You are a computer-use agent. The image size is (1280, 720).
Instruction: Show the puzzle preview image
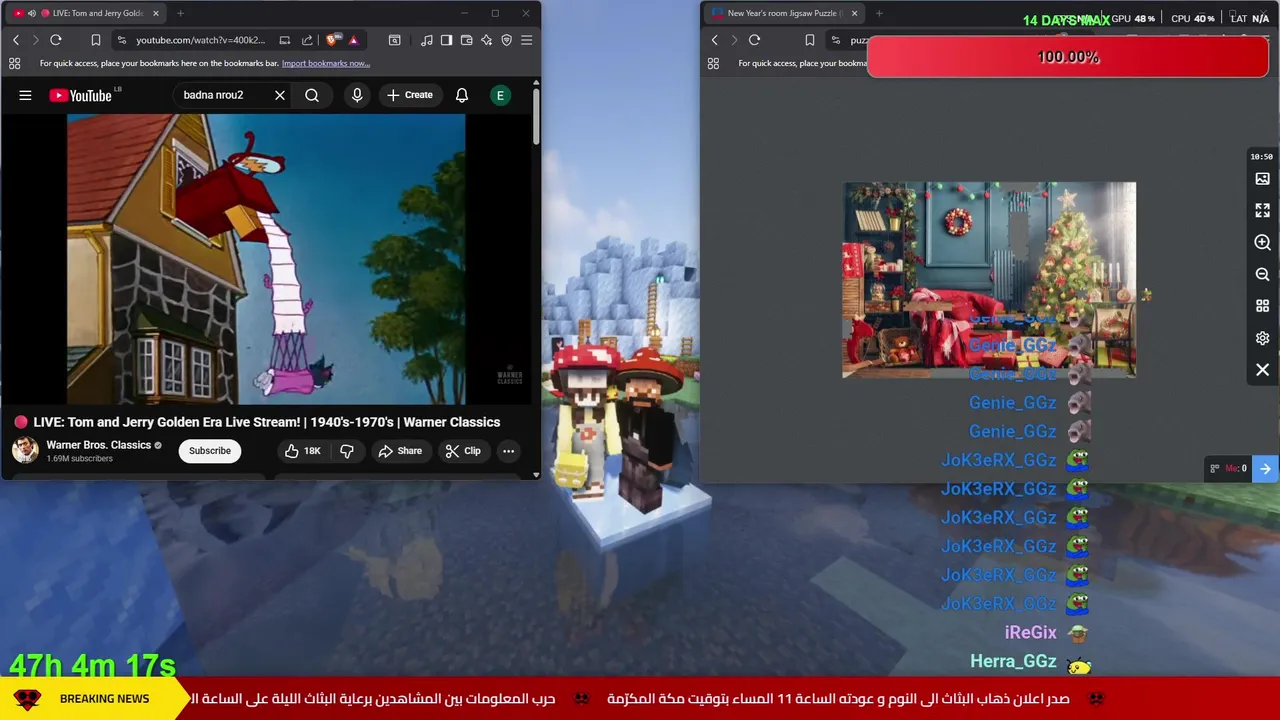(x=1262, y=179)
